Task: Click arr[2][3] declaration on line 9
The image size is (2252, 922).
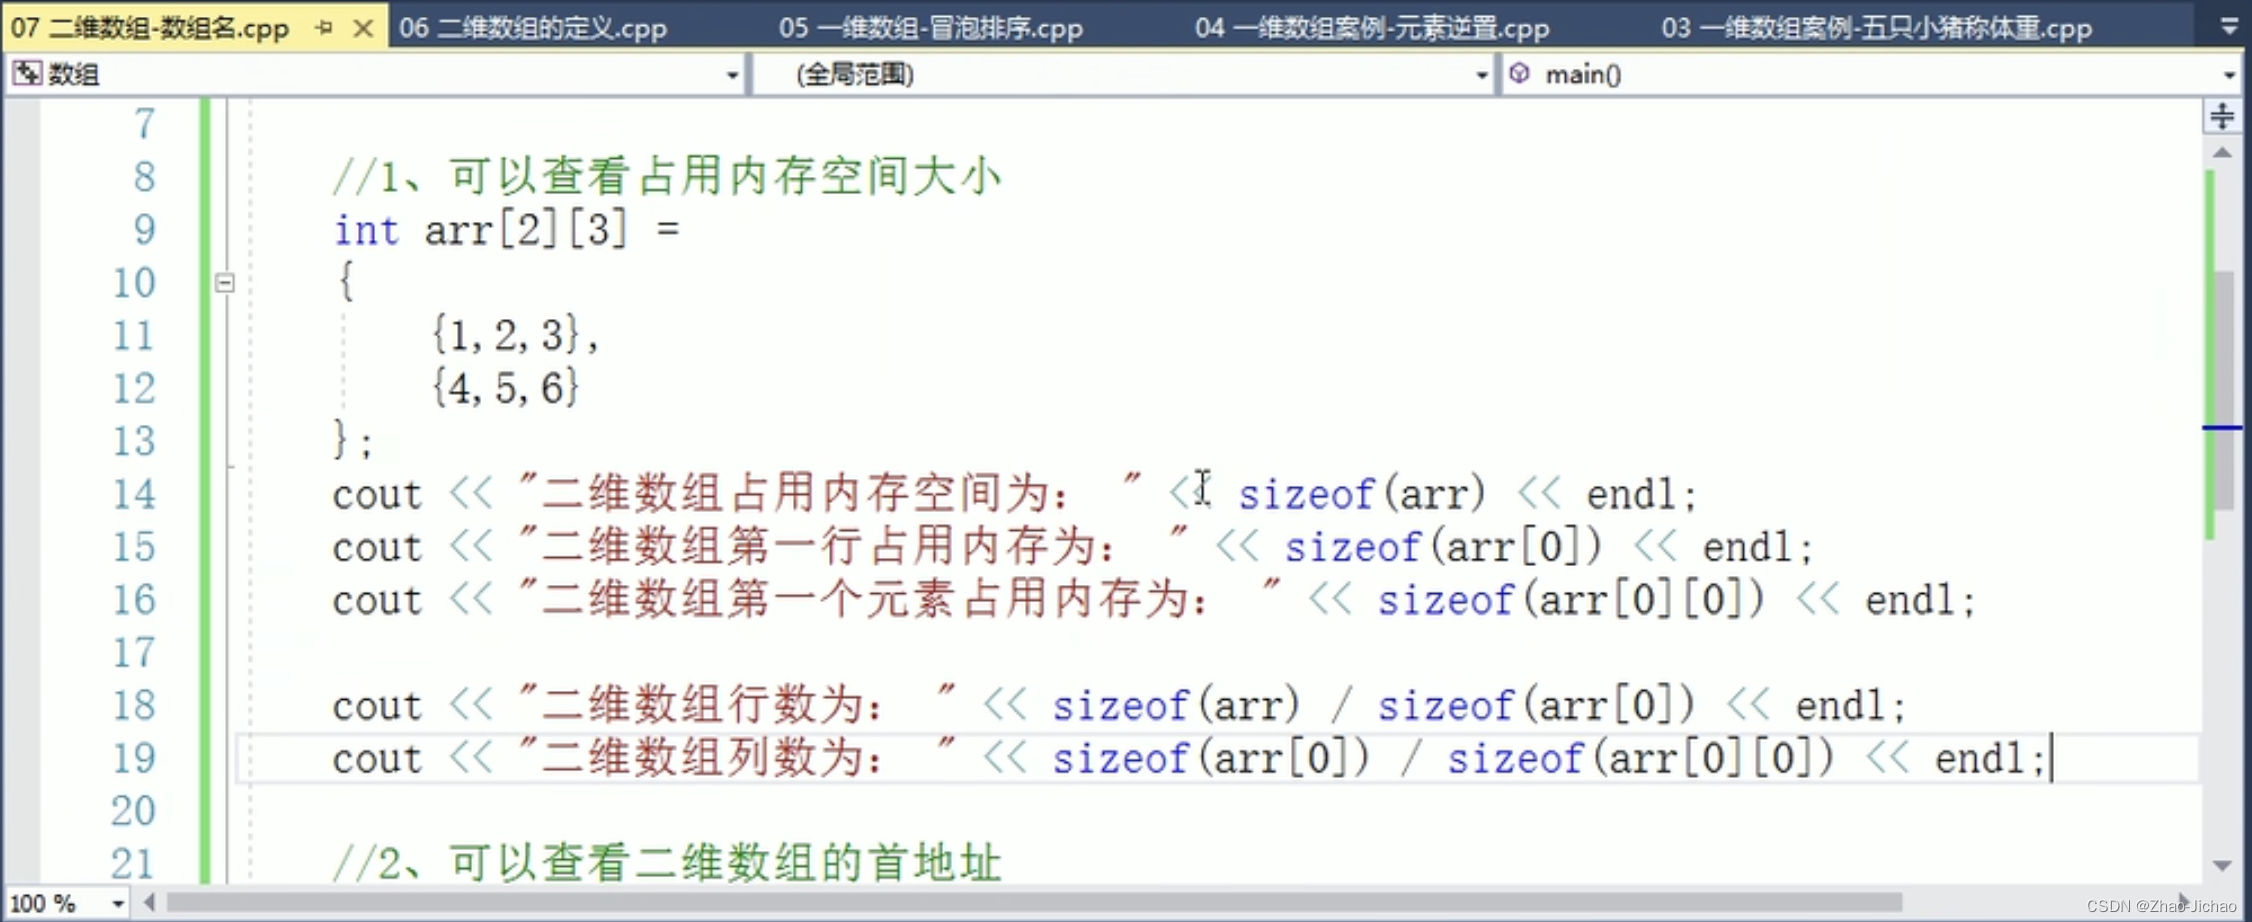Action: tap(526, 230)
